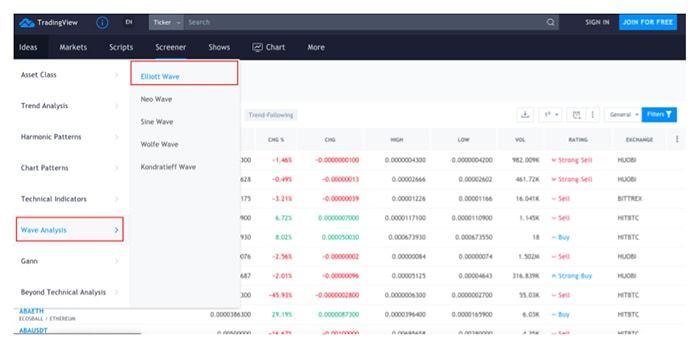The image size is (700, 363).
Task: Click the SIGN IN link
Action: (x=597, y=22)
